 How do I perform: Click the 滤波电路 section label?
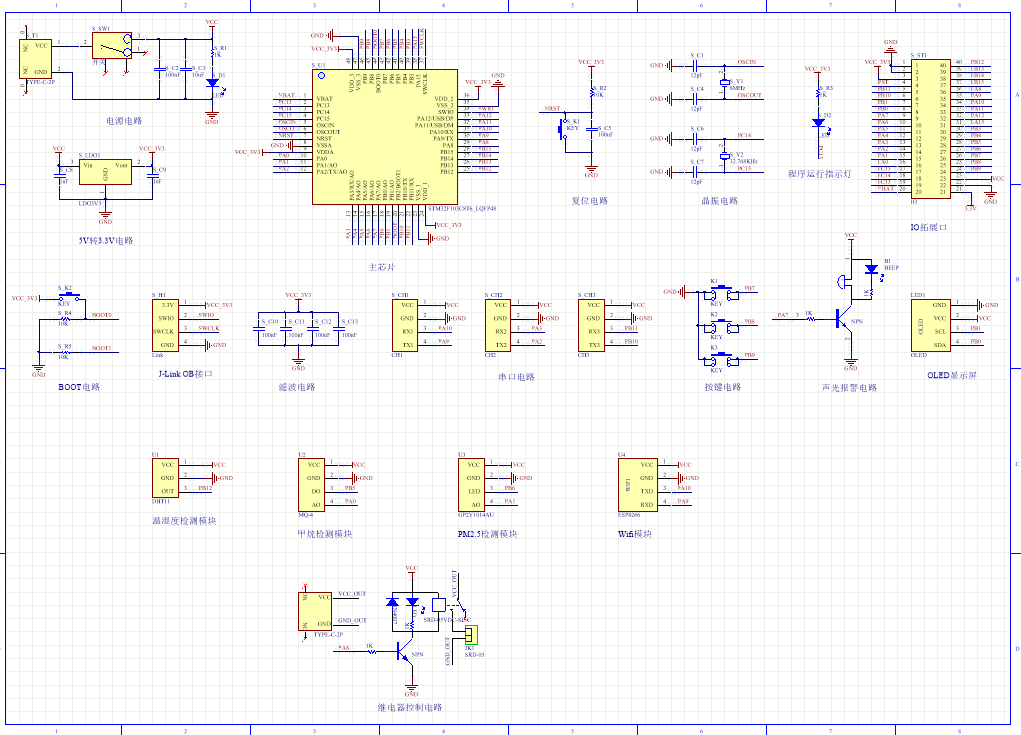coord(297,387)
